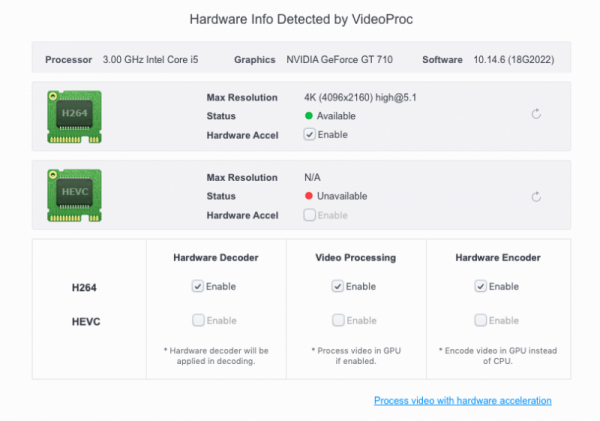This screenshot has width=600, height=421.
Task: Uncheck H264 Video Processing Enable
Action: coord(338,287)
